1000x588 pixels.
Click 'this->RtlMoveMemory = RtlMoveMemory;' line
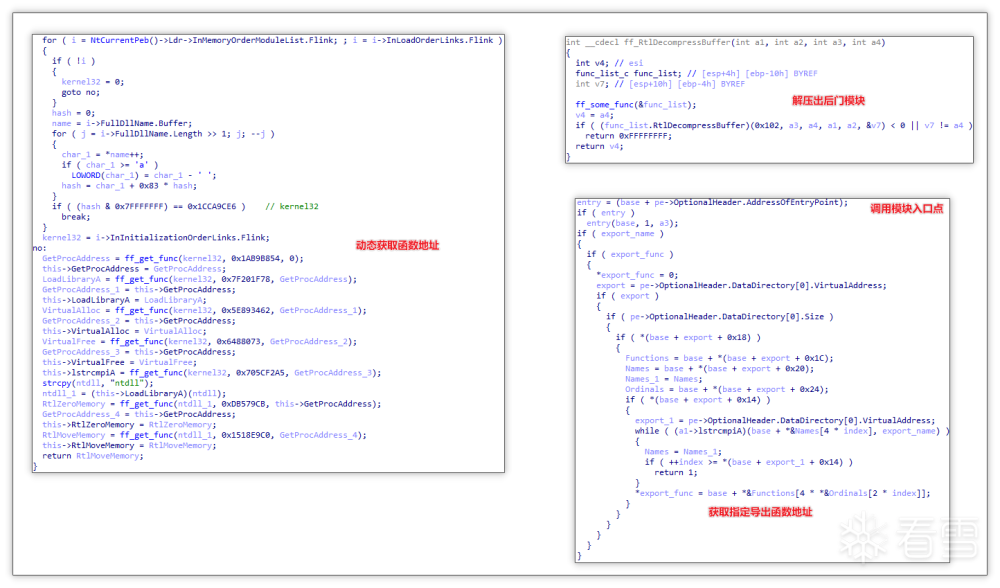(129, 445)
